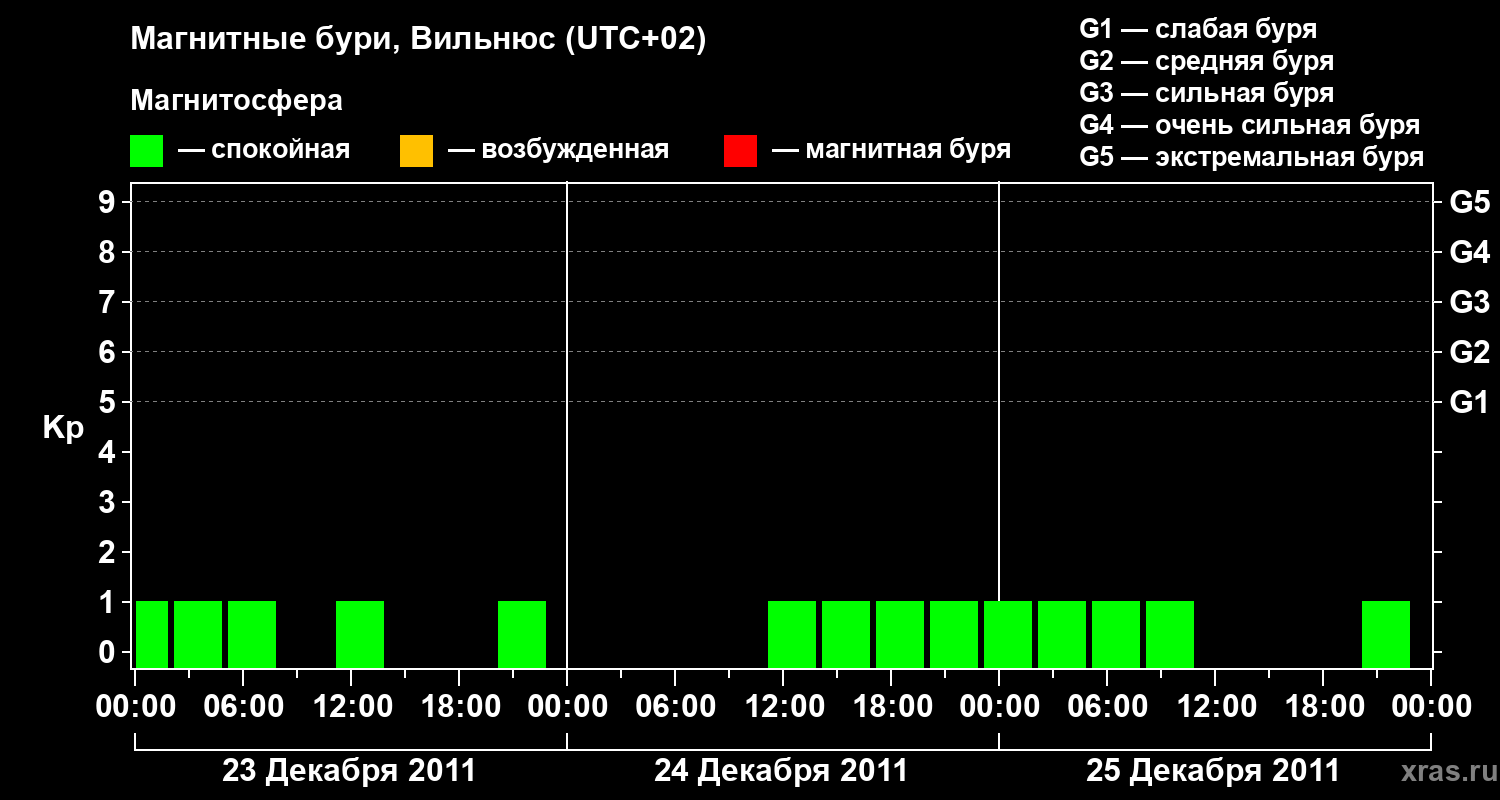Click the Kp axis value 4
This screenshot has width=1500, height=800.
coord(109,452)
